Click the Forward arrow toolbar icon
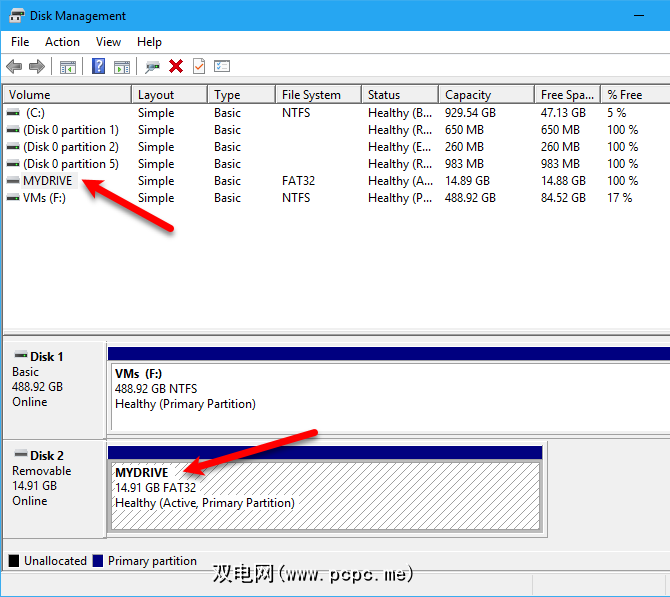The width and height of the screenshot is (670, 597). tap(37, 67)
